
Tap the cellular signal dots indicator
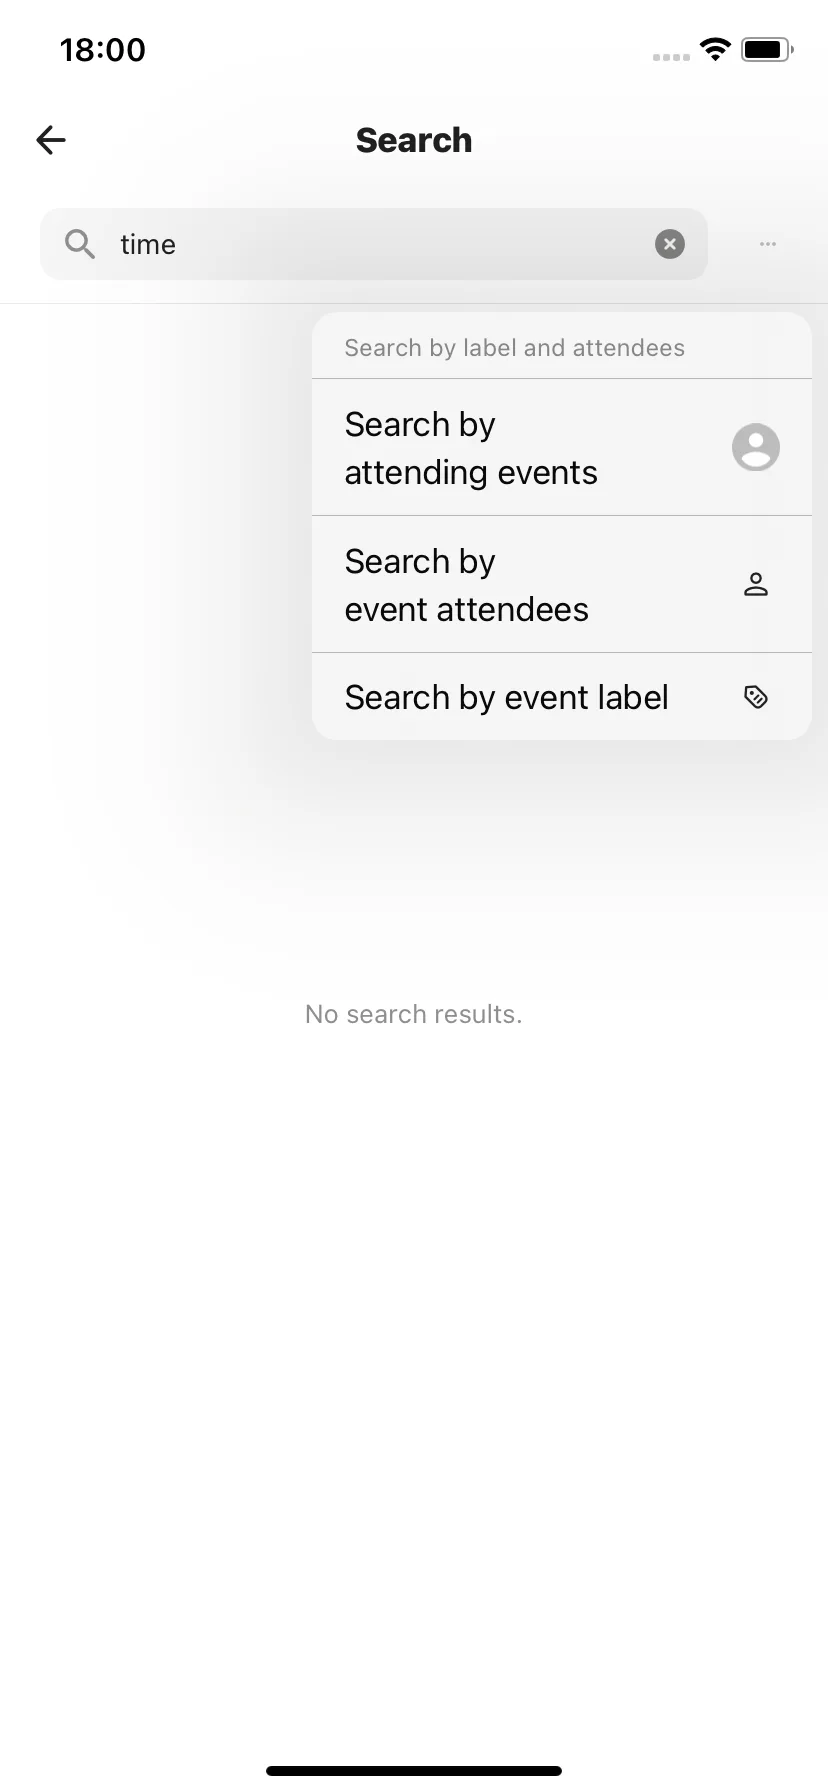click(671, 57)
